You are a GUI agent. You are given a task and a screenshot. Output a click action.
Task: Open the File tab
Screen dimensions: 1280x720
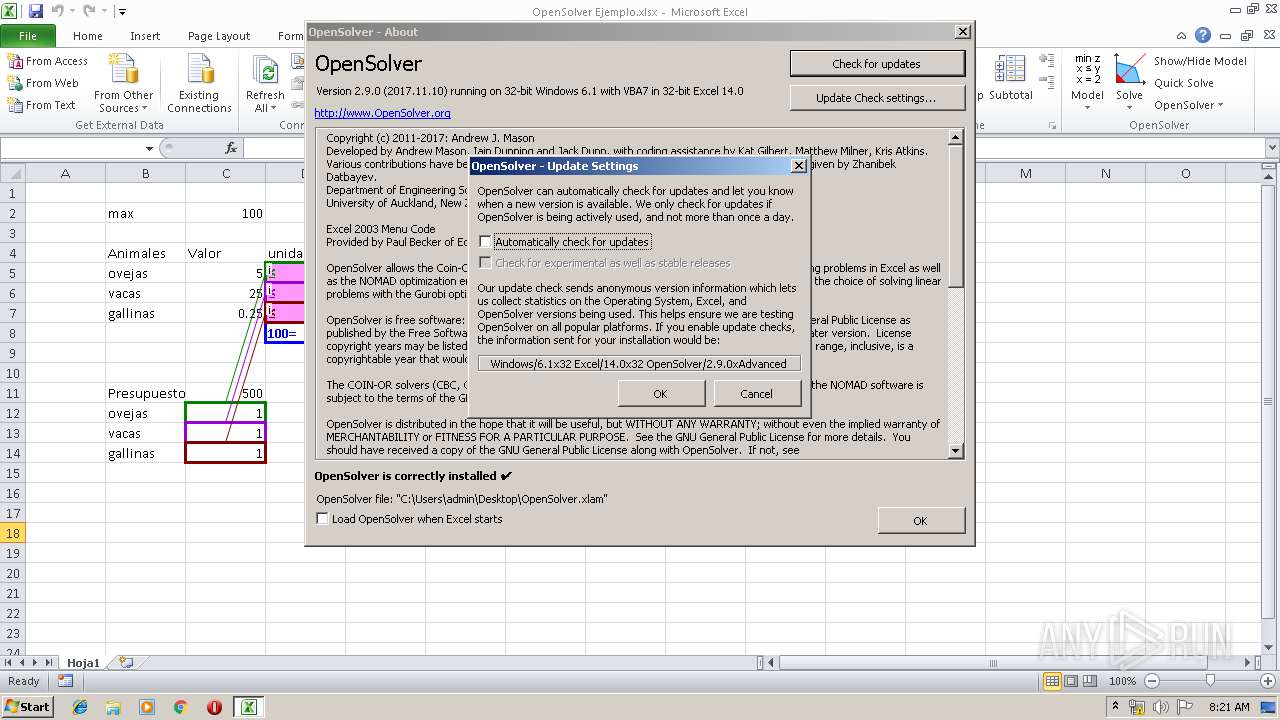point(28,36)
